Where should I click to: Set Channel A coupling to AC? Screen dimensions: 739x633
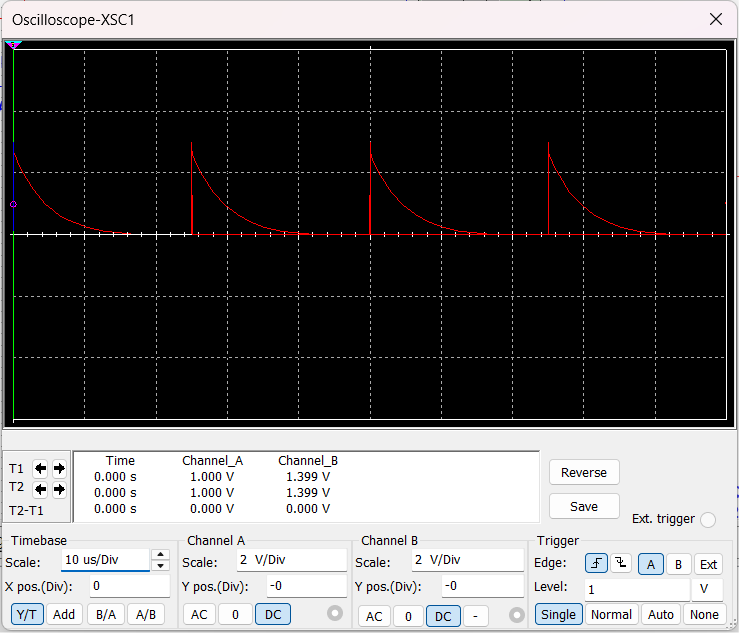click(199, 614)
